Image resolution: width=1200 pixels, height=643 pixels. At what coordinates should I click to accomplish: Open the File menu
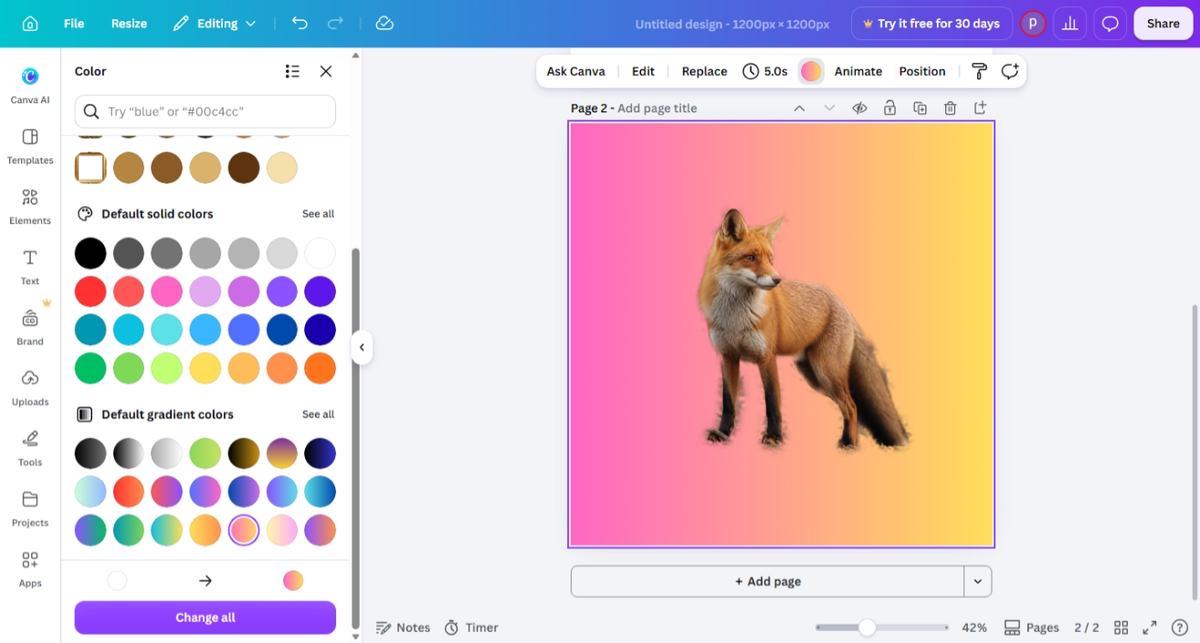74,23
